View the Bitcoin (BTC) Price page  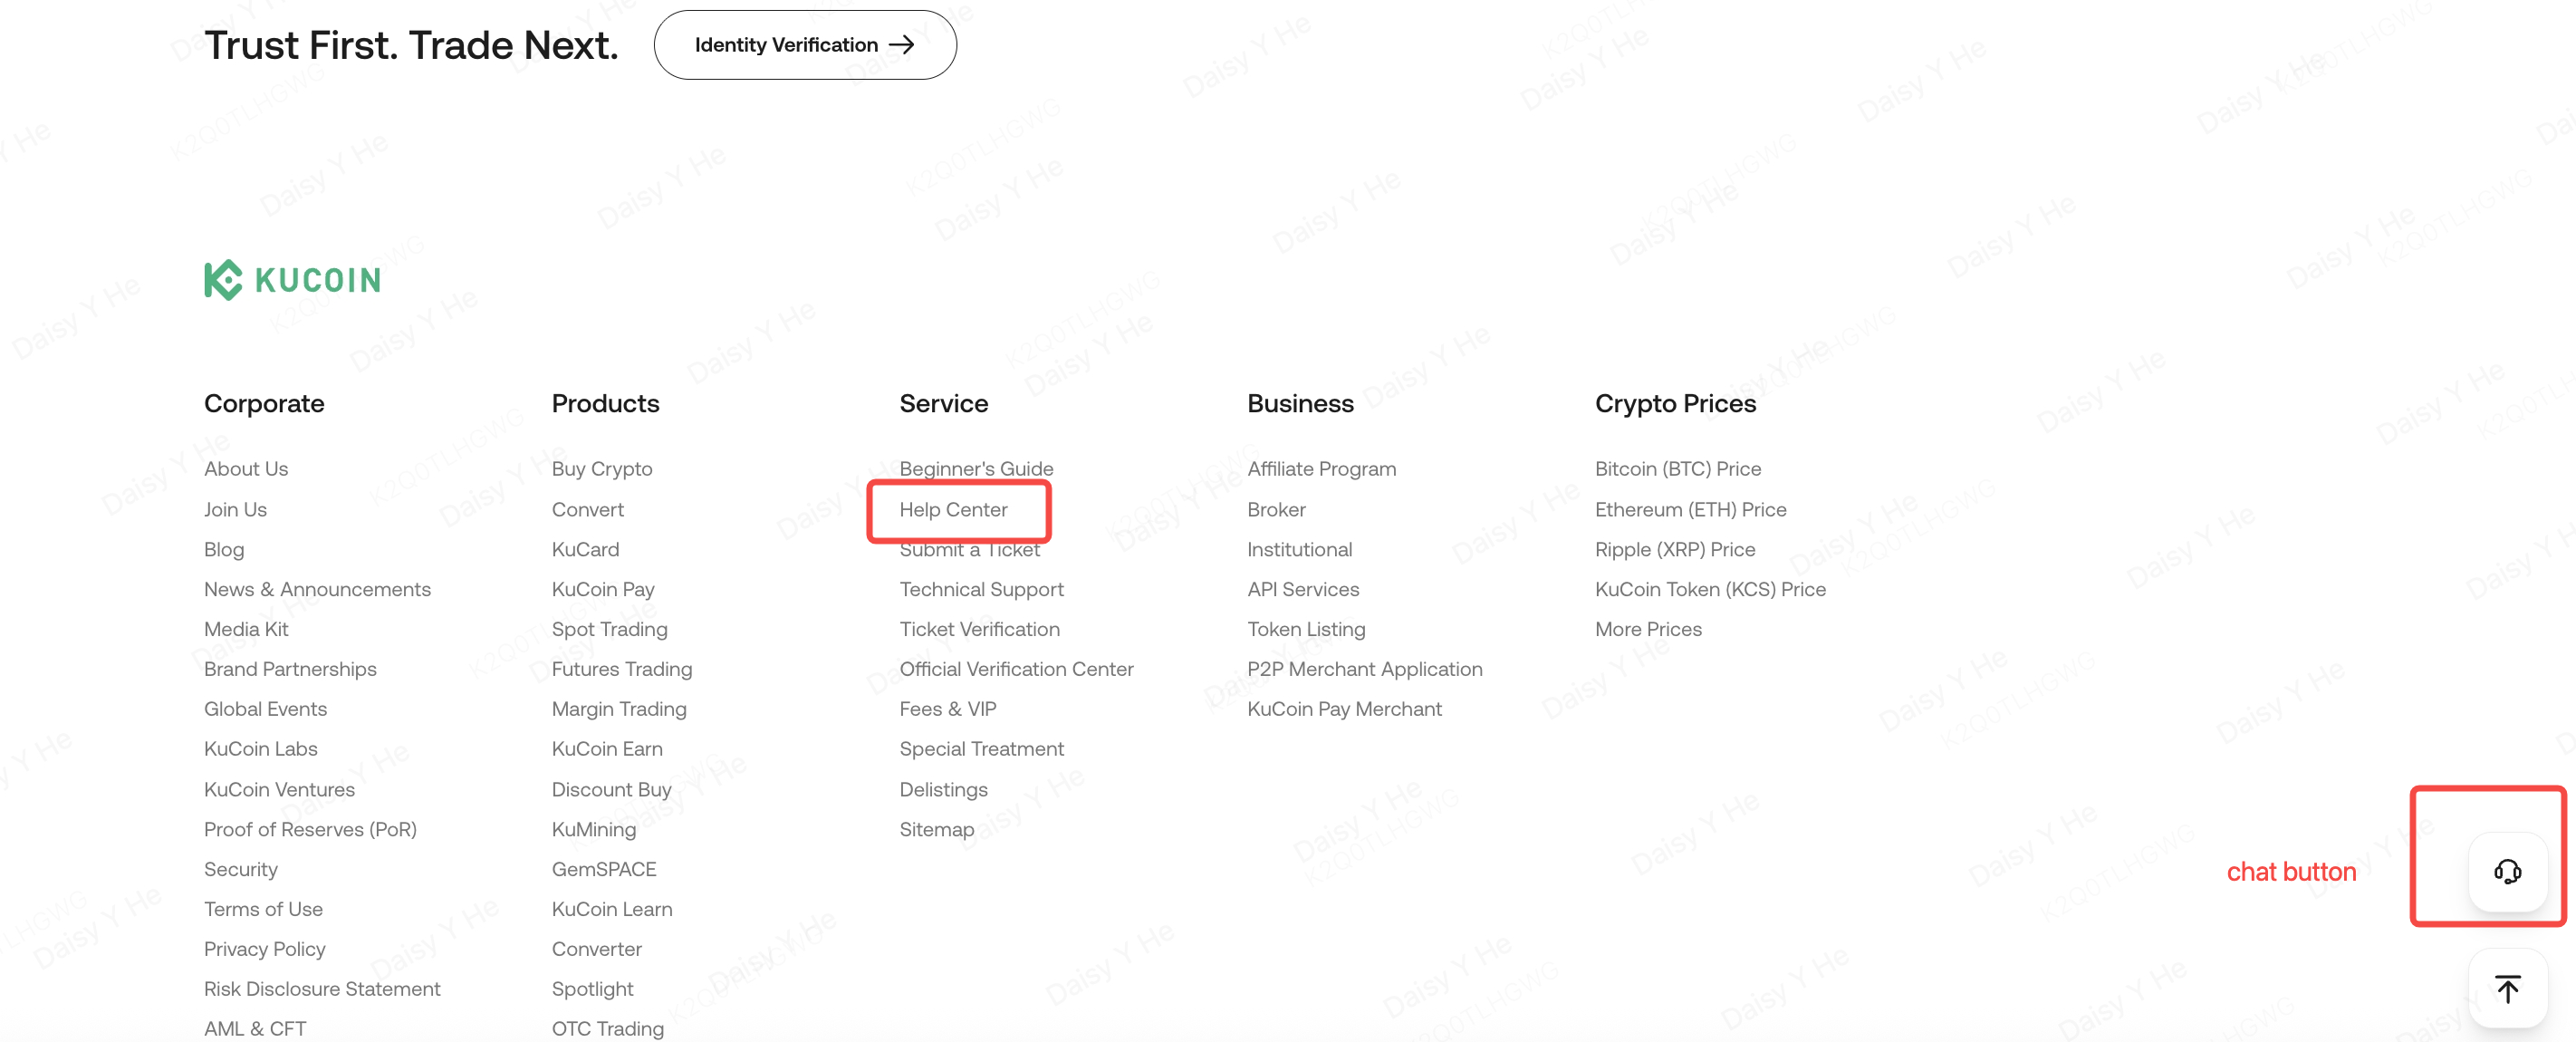point(1677,468)
